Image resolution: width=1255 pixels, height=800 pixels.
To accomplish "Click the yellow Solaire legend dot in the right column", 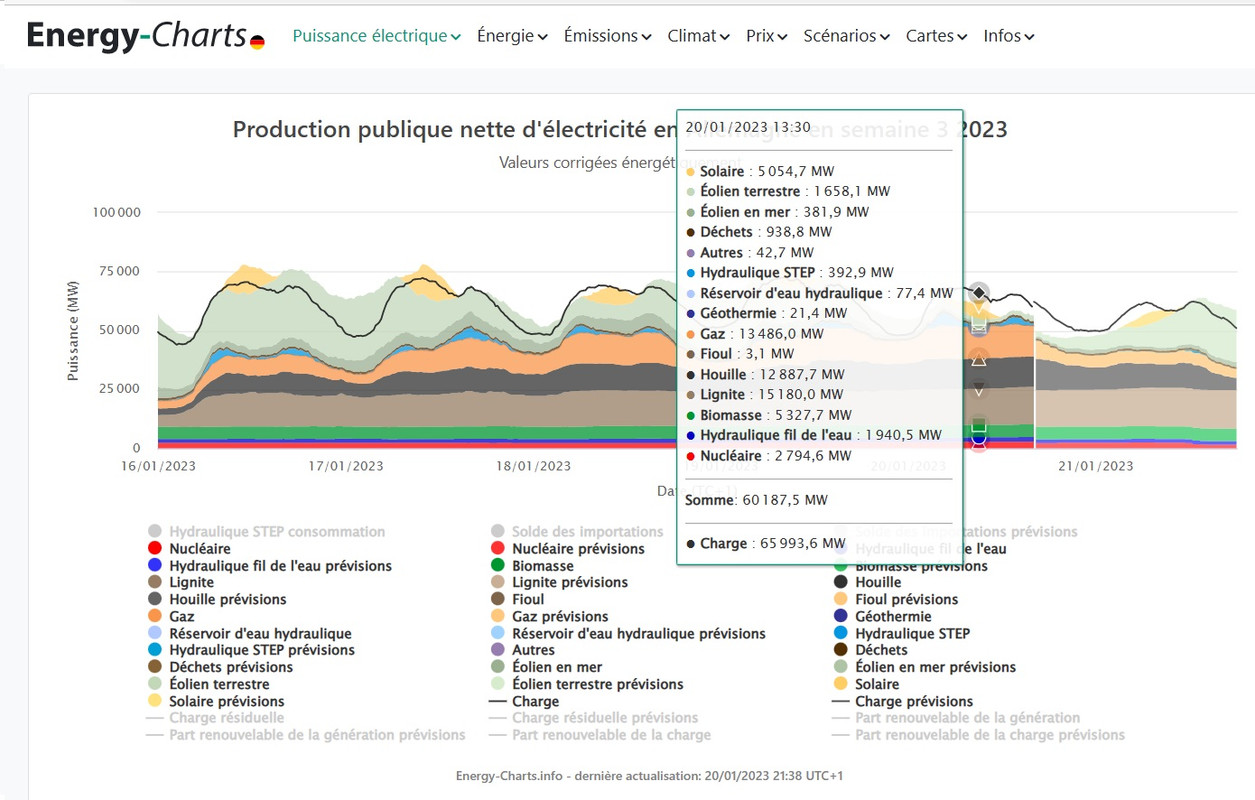I will [x=841, y=684].
